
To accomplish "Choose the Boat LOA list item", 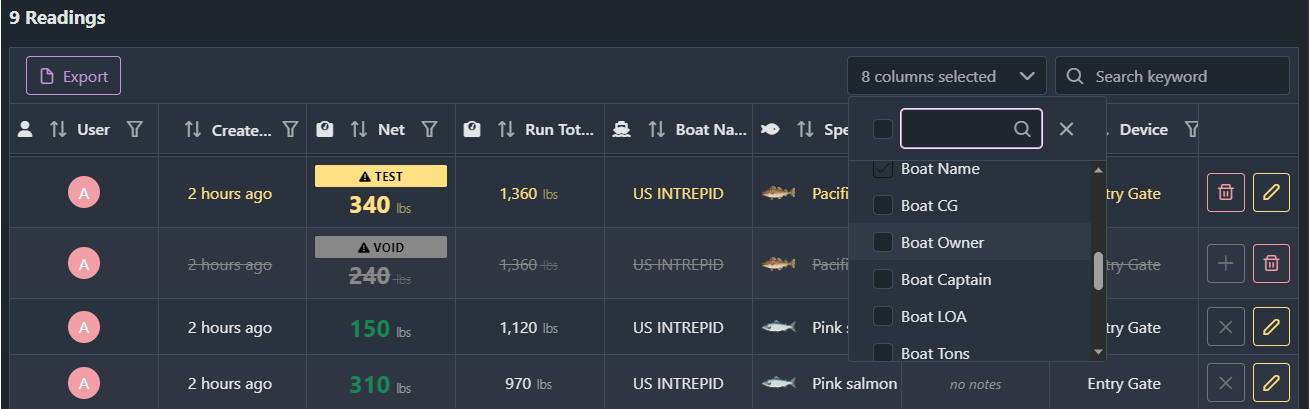I will coord(933,317).
